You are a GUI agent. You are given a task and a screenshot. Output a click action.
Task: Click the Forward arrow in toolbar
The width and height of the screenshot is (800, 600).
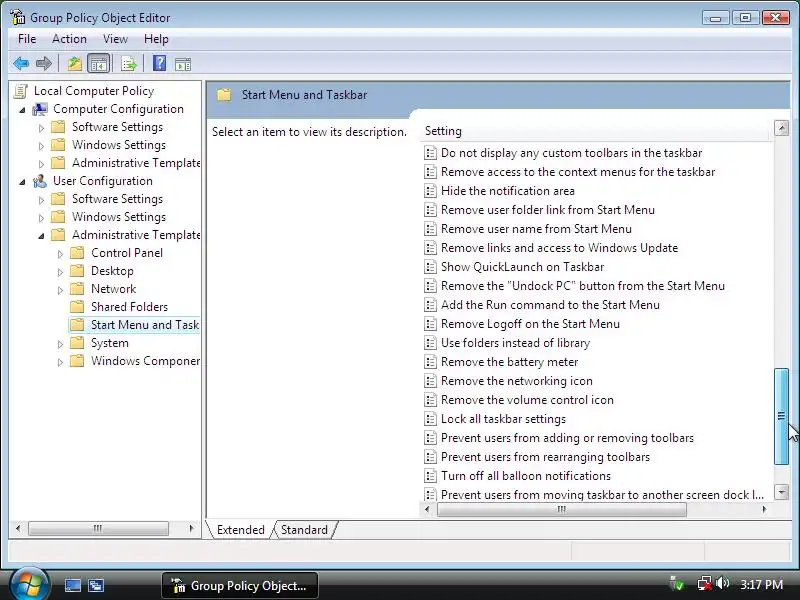(x=44, y=64)
